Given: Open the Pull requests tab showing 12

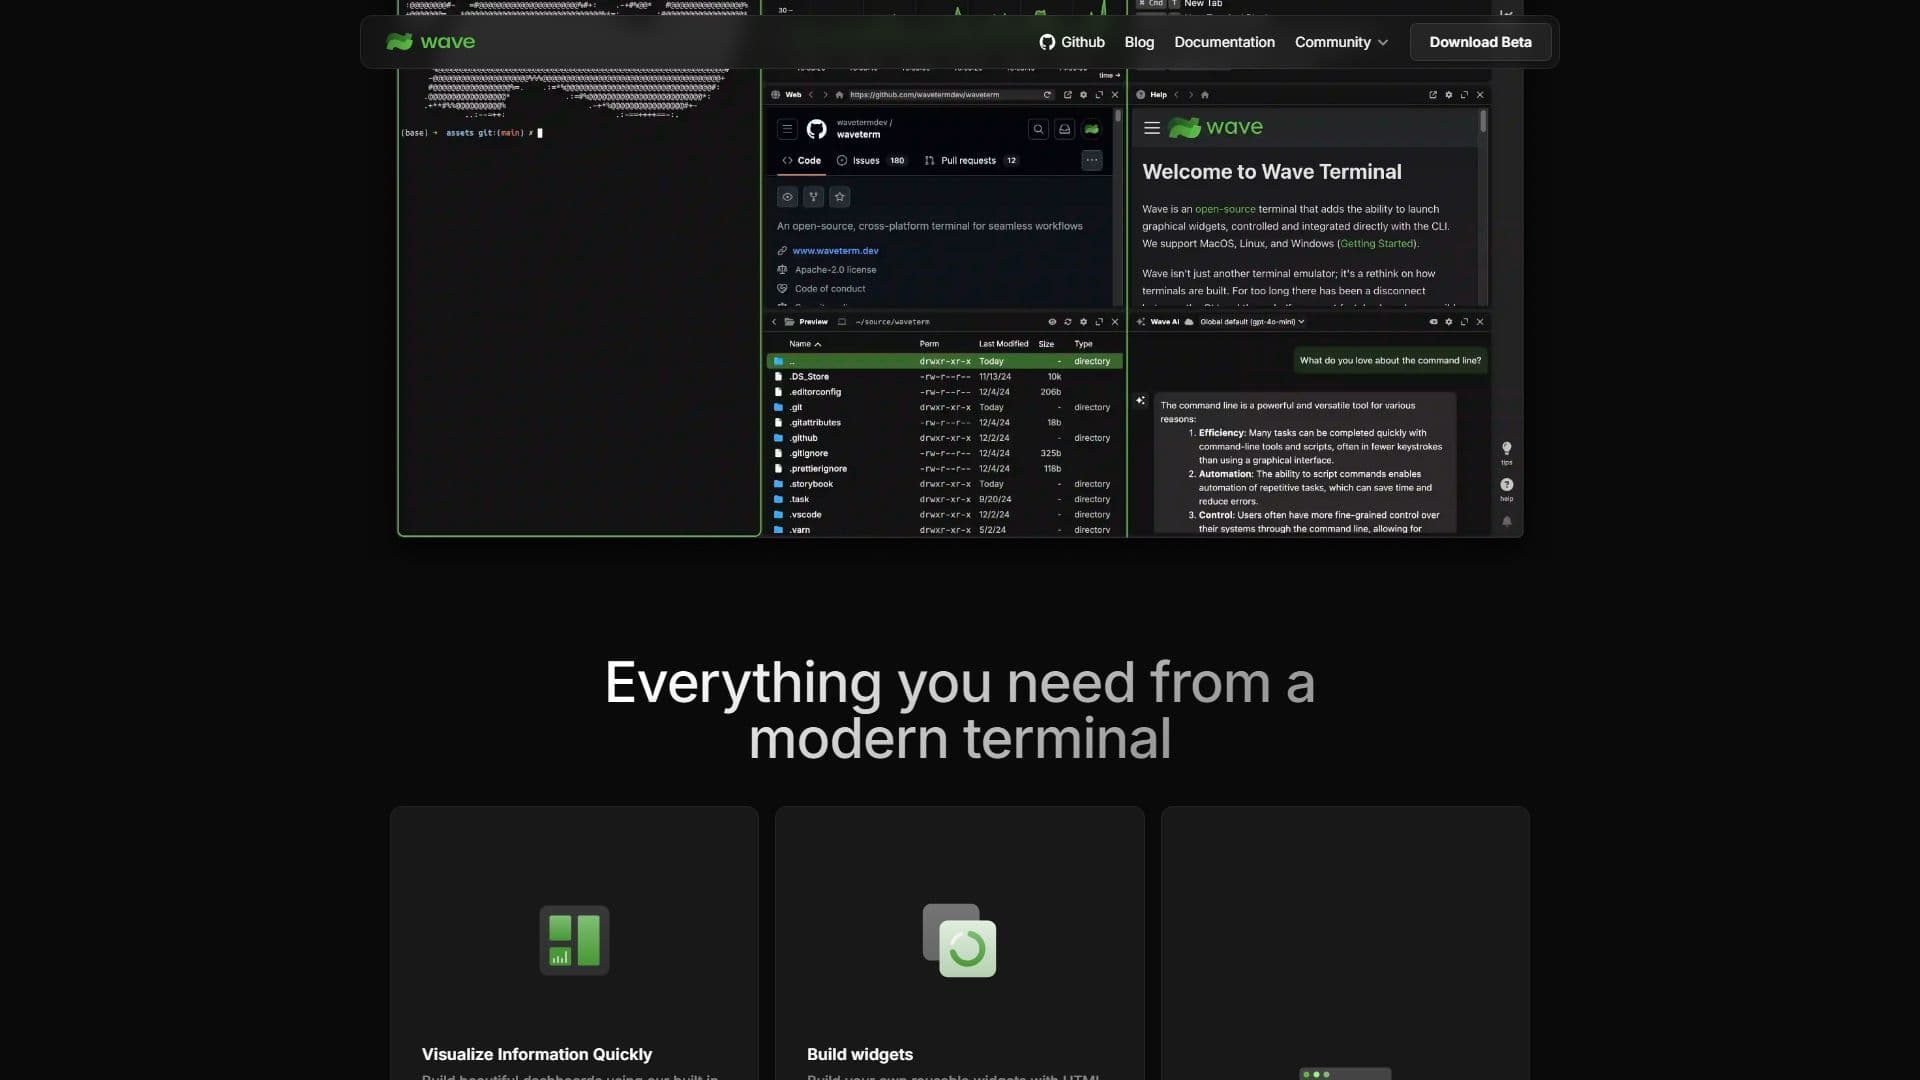Looking at the screenshot, I should tap(971, 160).
